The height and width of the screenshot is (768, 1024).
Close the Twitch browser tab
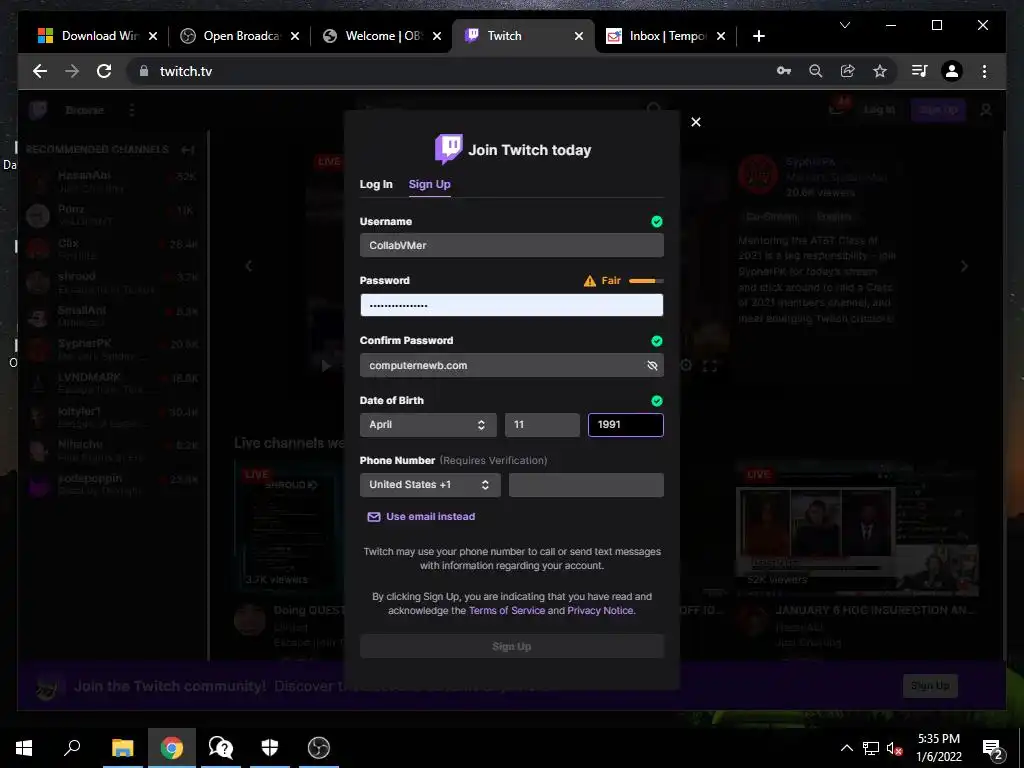pyautogui.click(x=579, y=36)
